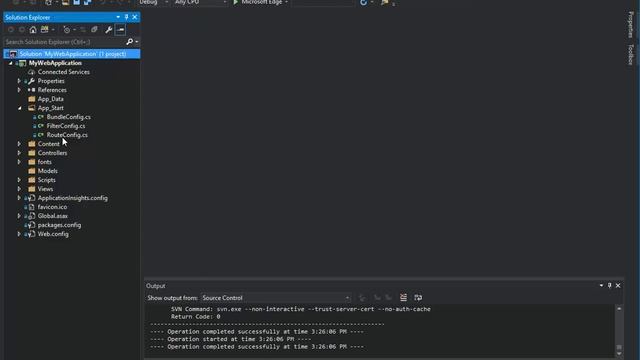Select packages.config file
Viewport: 640px width, 360px height.
pos(59,225)
